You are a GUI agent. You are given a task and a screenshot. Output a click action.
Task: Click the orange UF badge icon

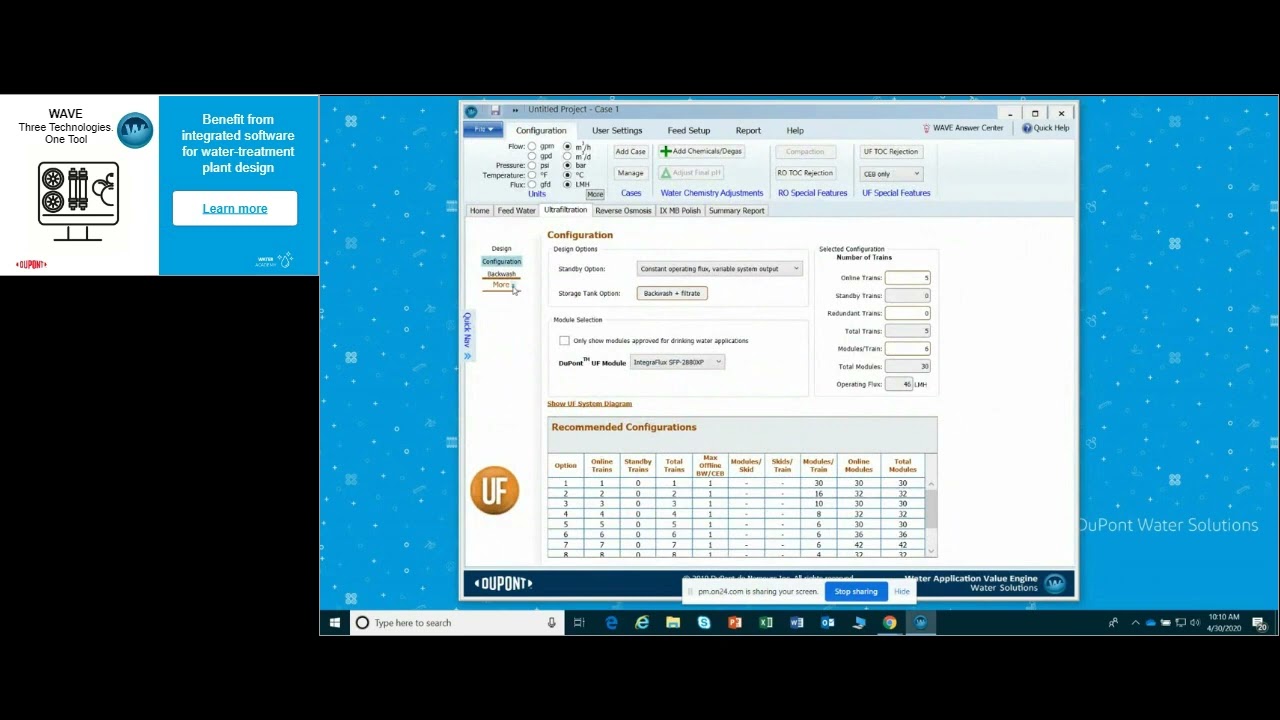[495, 490]
